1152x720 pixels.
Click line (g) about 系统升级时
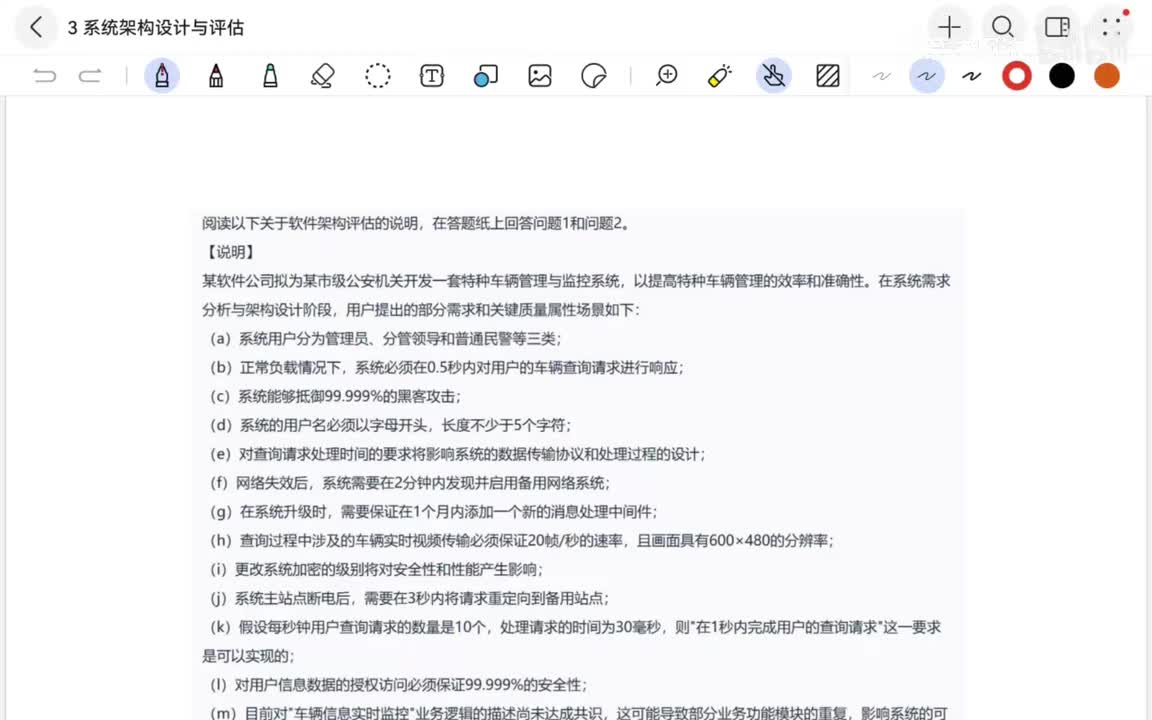point(433,512)
